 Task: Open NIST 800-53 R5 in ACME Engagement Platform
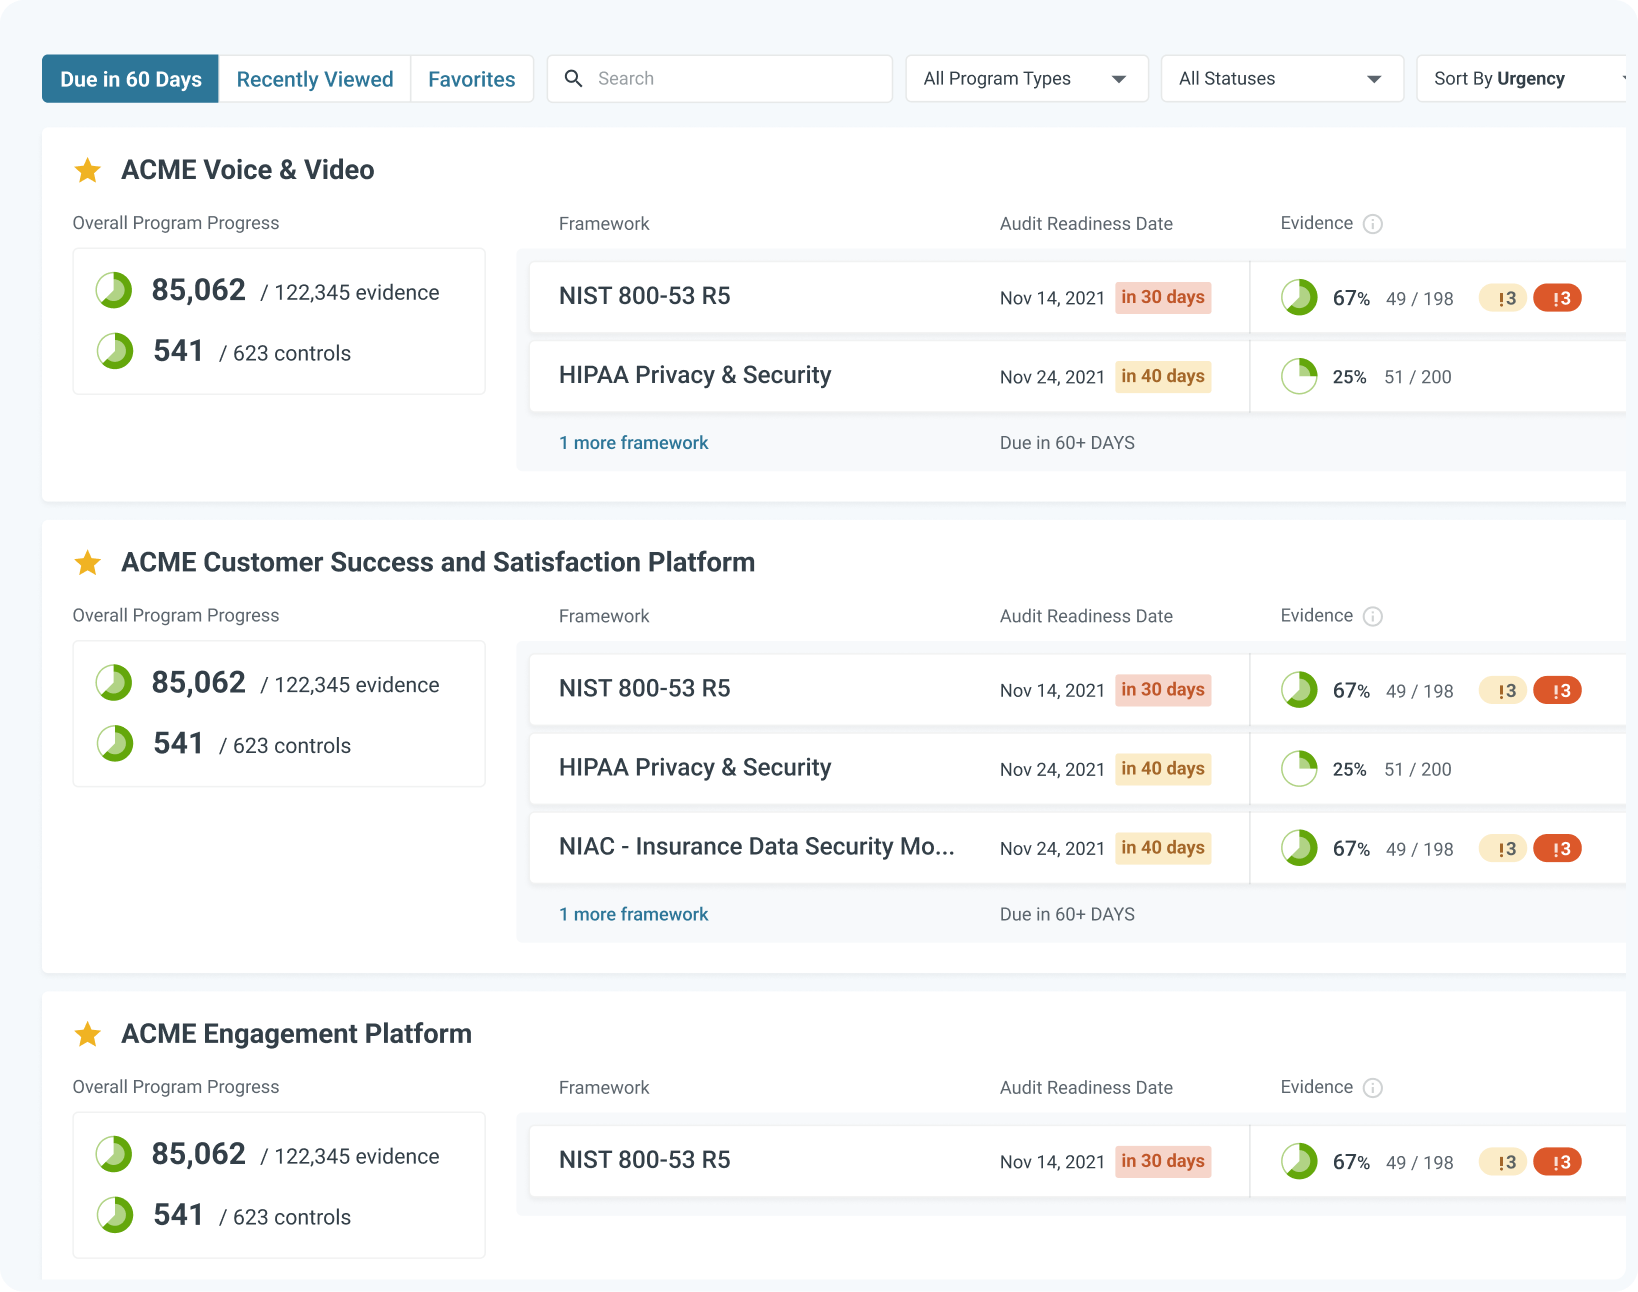(645, 1160)
